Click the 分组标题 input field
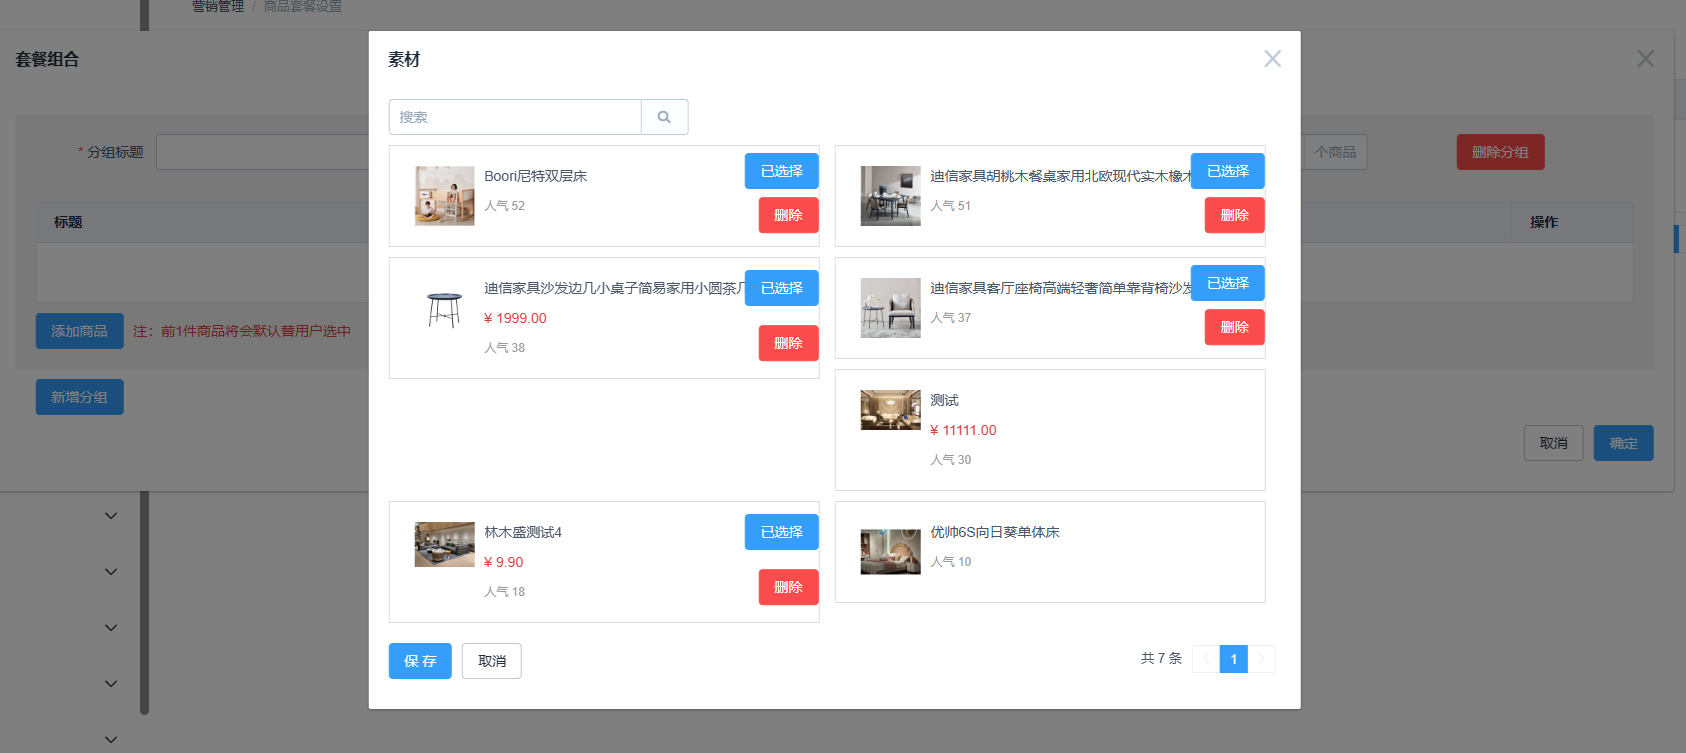The width and height of the screenshot is (1686, 753). point(262,152)
